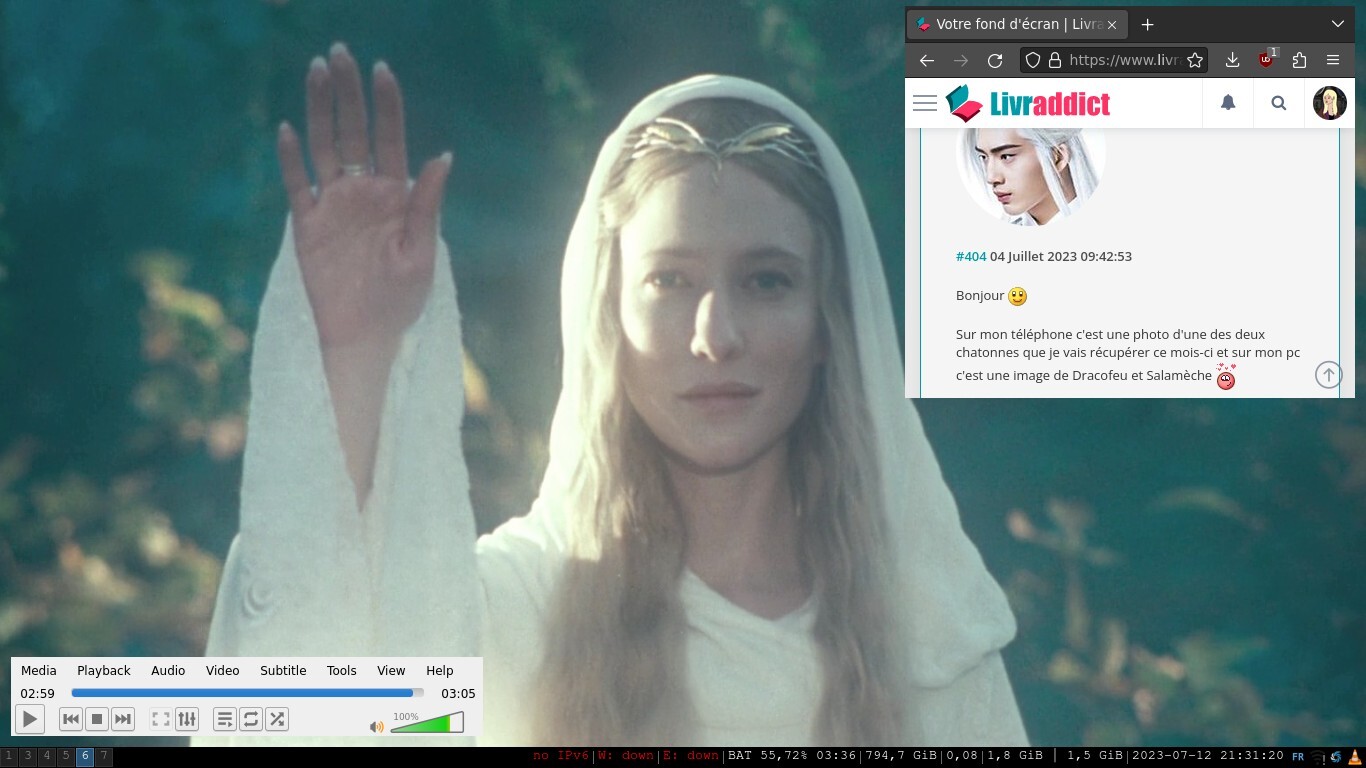Viewport: 1366px width, 768px height.
Task: Click the date and time 2023-07-12 21:31:20
Action: pos(1208,756)
